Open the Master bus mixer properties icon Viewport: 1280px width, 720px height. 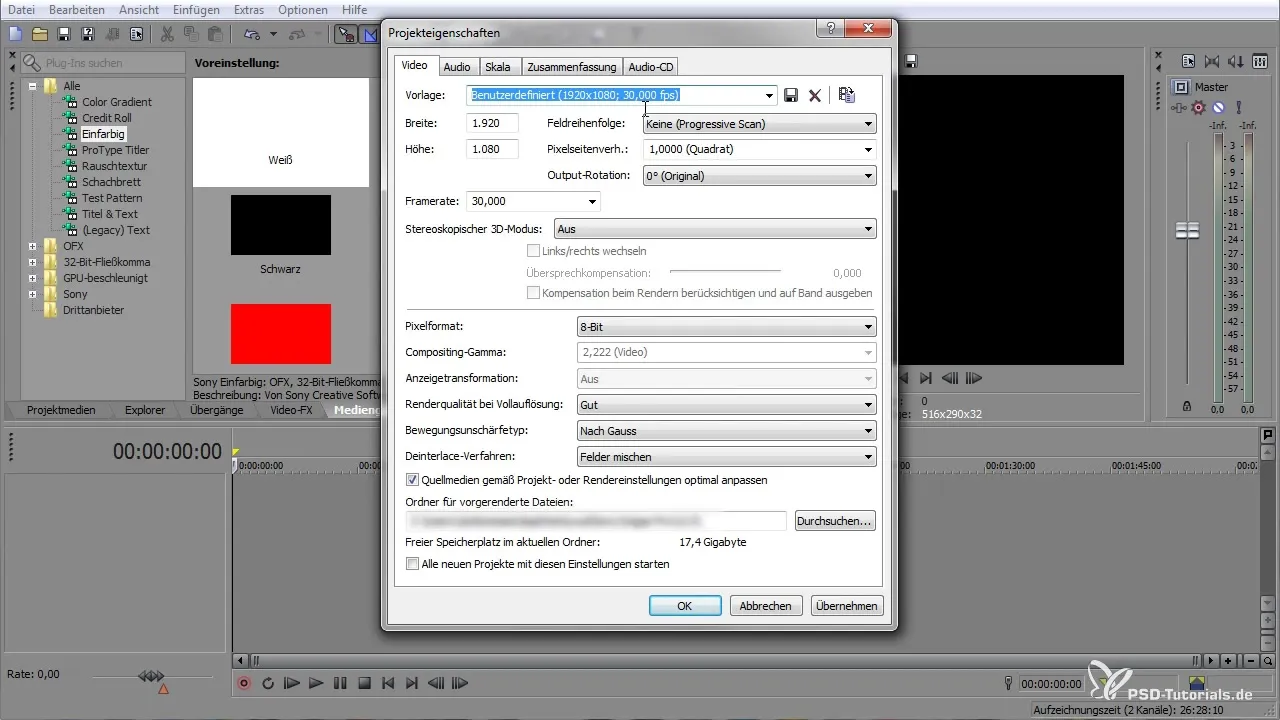(x=1189, y=61)
